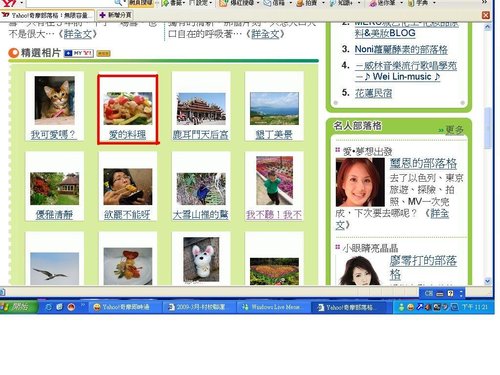Close the current tab with red X
Image resolution: width=500 pixels, height=375 pixels.
point(486,15)
